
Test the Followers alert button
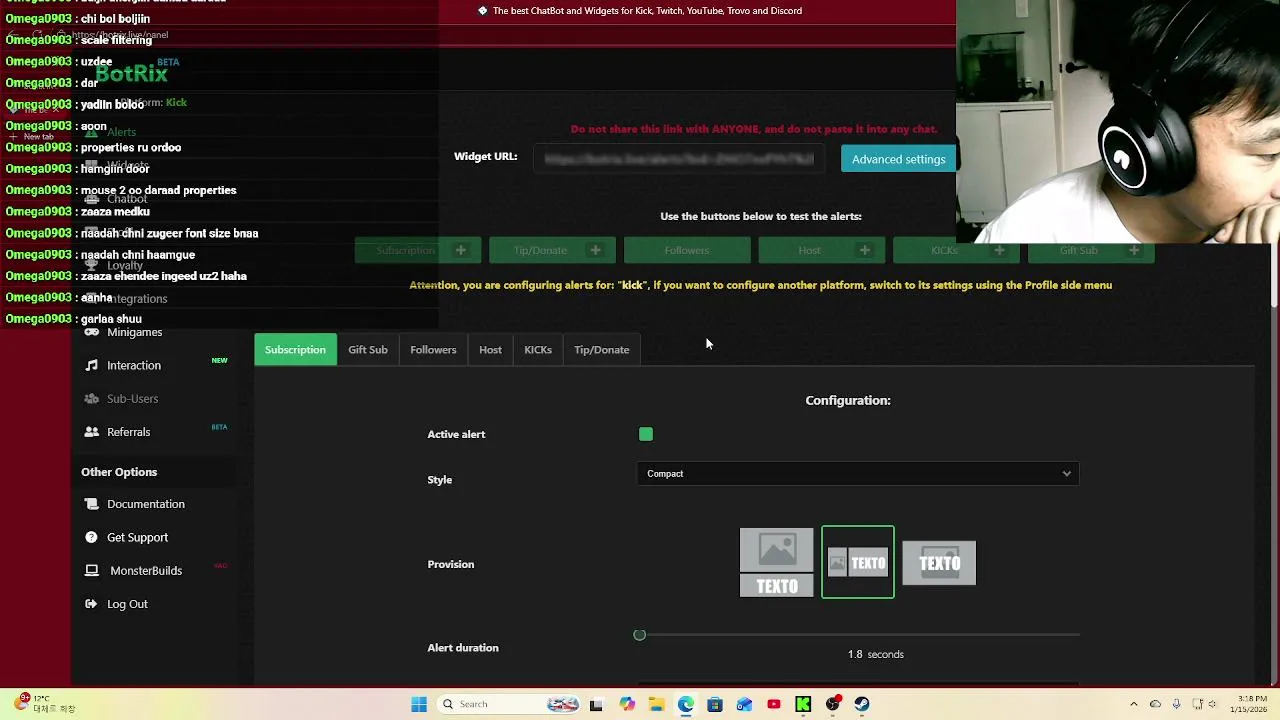(x=687, y=250)
